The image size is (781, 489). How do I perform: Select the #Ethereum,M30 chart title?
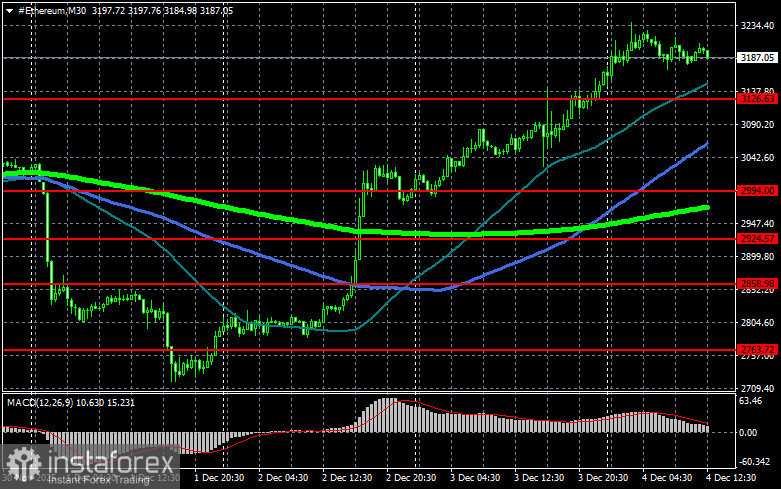pyautogui.click(x=52, y=10)
